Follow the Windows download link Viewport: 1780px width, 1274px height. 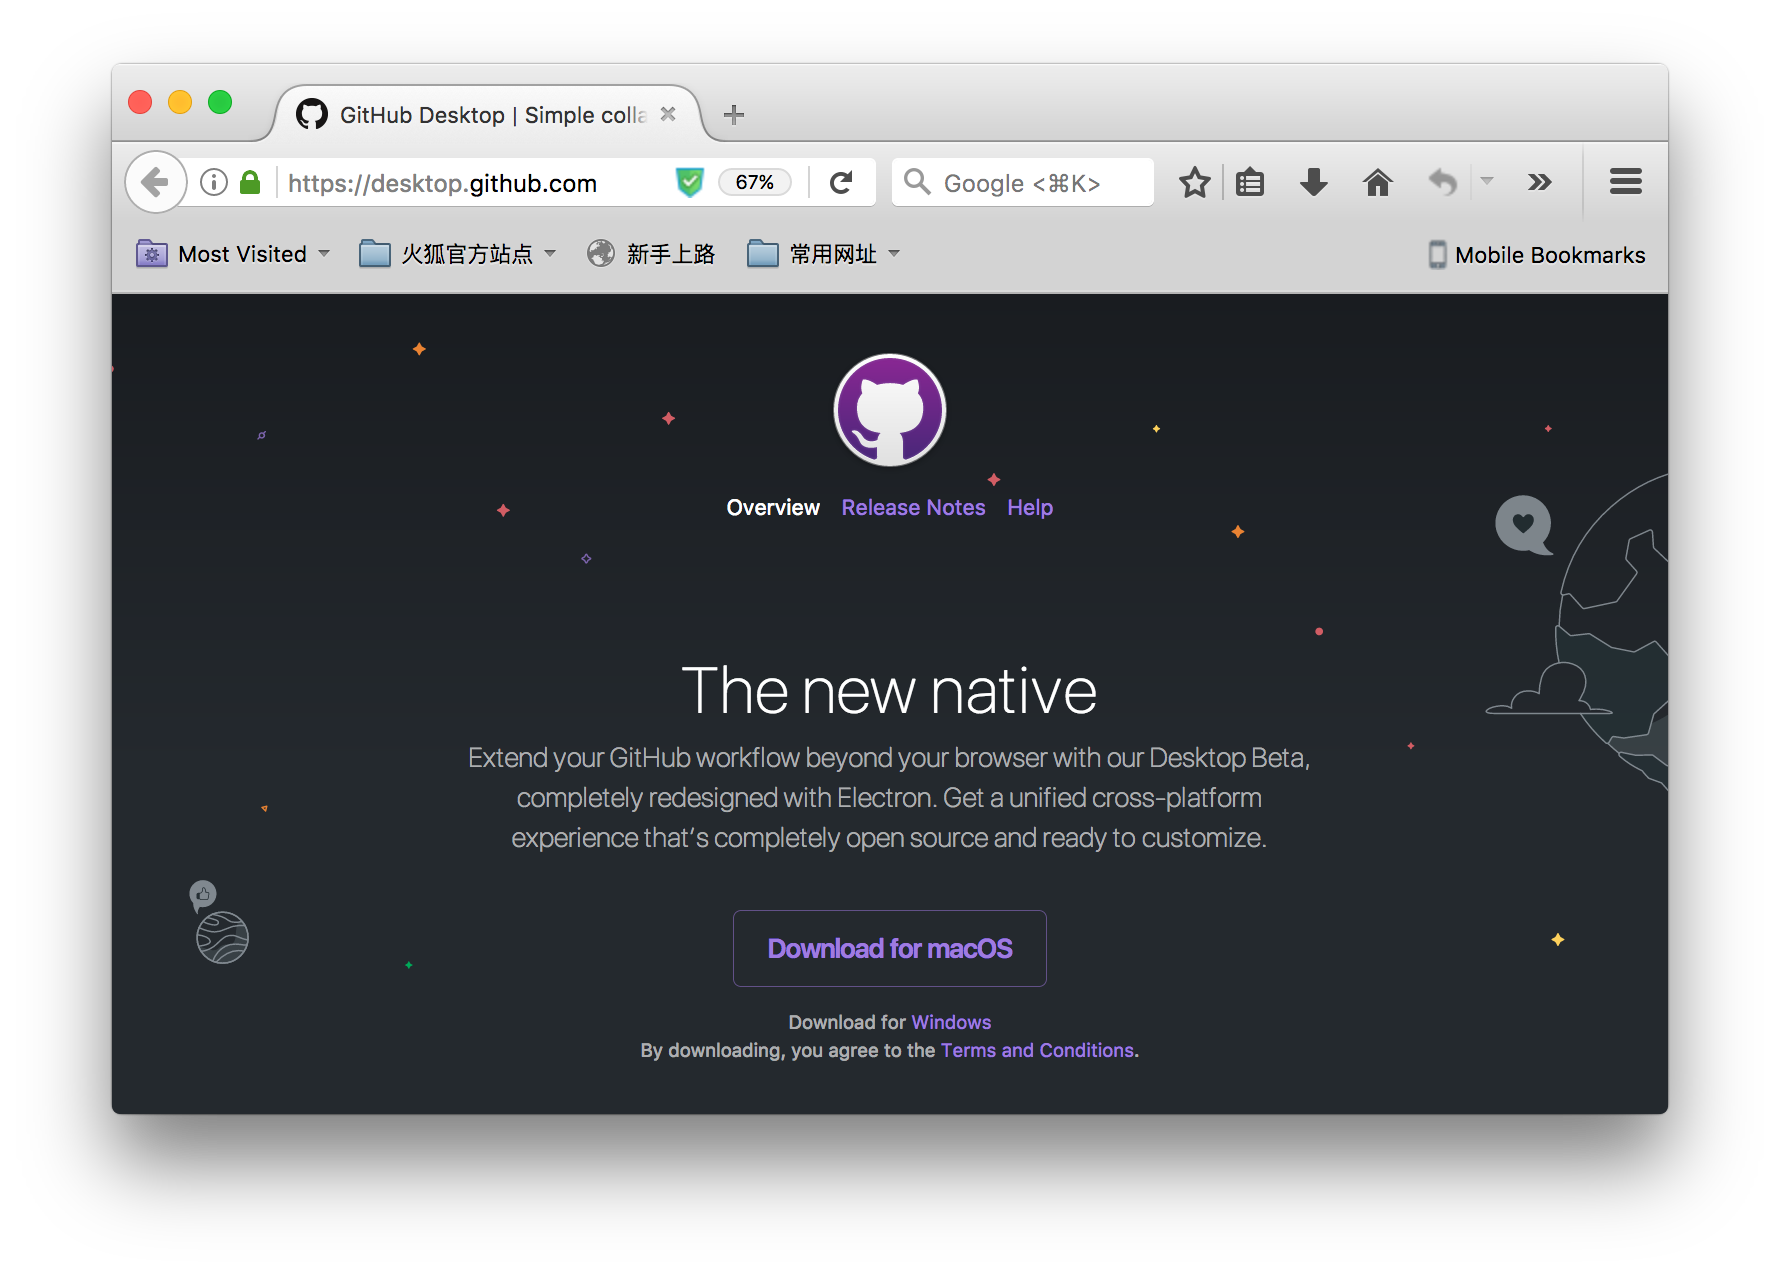(x=951, y=1022)
